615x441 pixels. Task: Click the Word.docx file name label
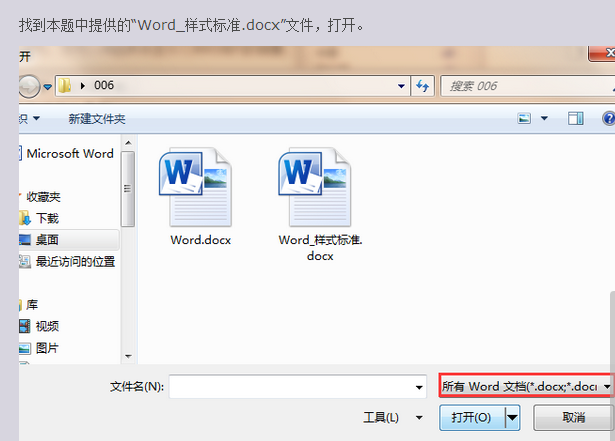(201, 240)
